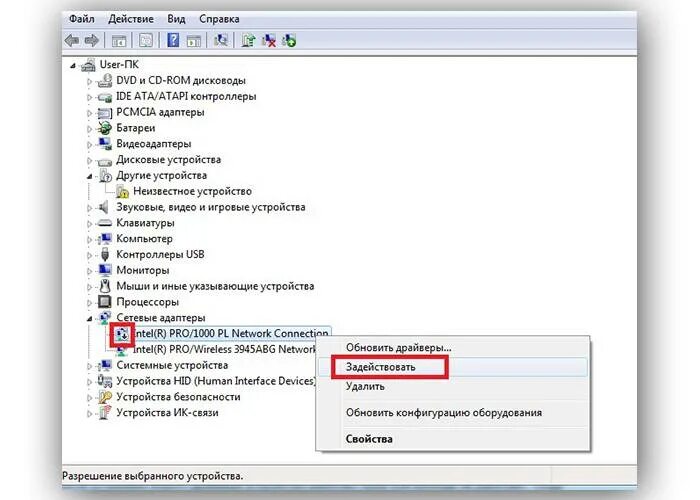This screenshot has height=500, width=700.
Task: Click the uninstall device red X icon
Action: [x=269, y=41]
